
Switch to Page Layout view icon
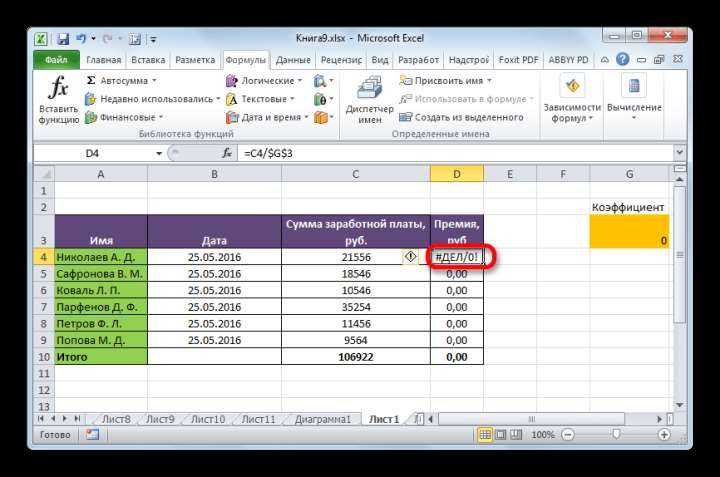tap(501, 434)
